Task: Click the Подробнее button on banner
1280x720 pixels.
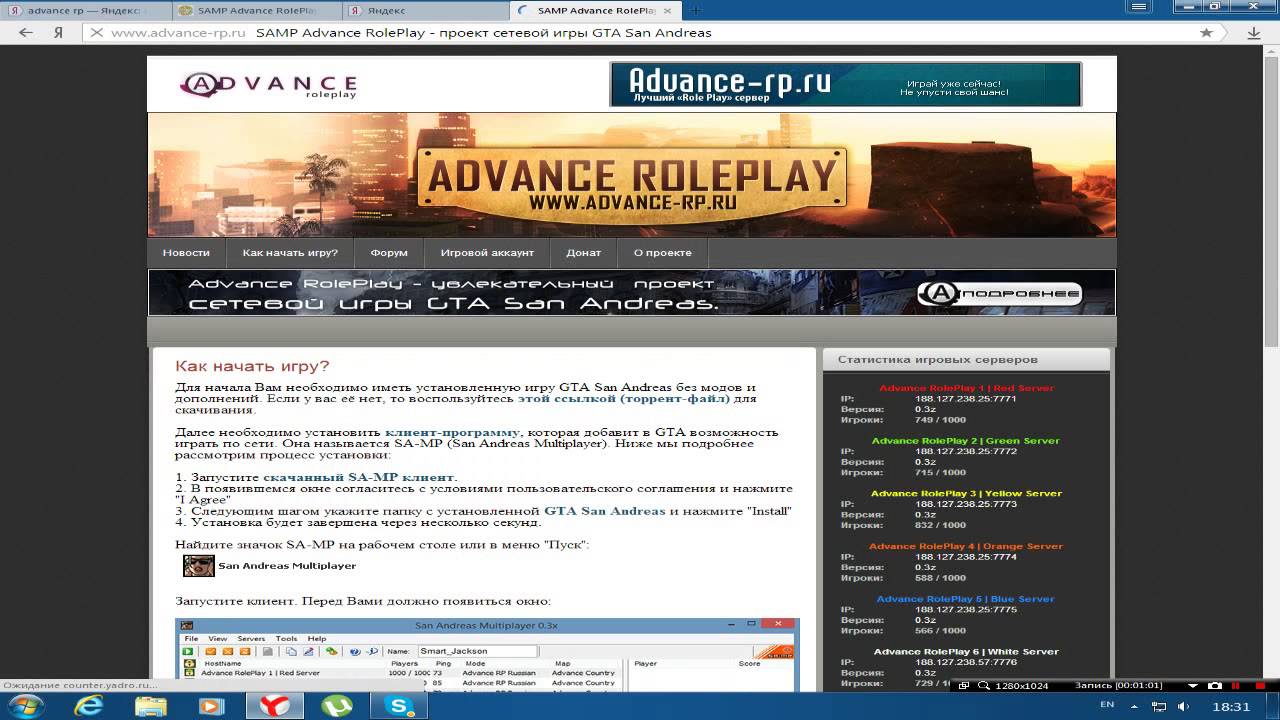Action: pyautogui.click(x=1000, y=294)
